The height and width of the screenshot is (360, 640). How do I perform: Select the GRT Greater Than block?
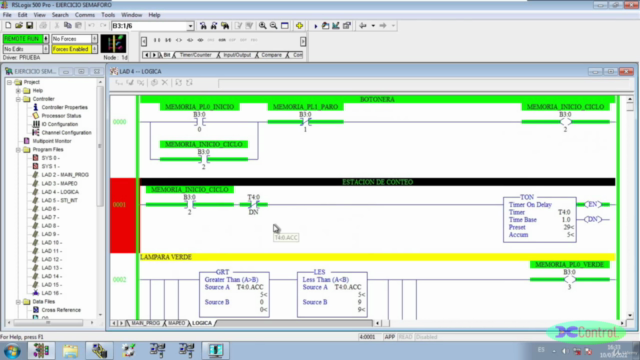tap(234, 294)
